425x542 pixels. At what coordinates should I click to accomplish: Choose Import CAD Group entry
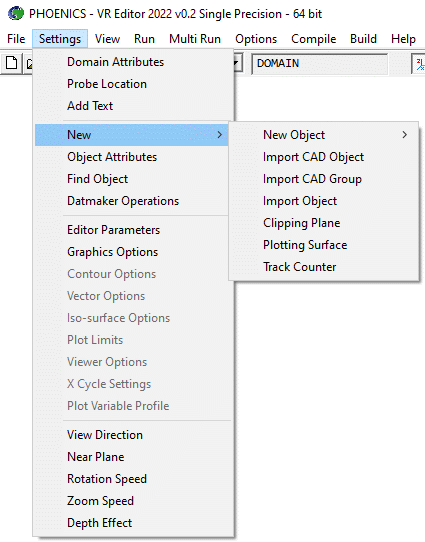[x=312, y=179]
